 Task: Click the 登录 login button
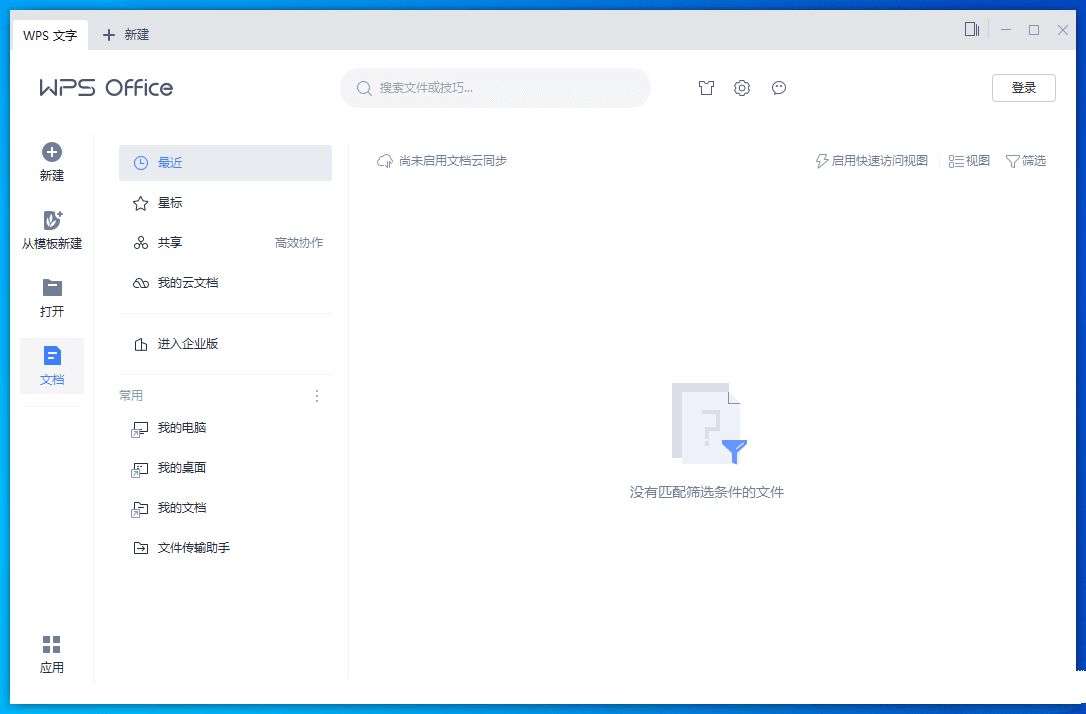tap(1024, 88)
